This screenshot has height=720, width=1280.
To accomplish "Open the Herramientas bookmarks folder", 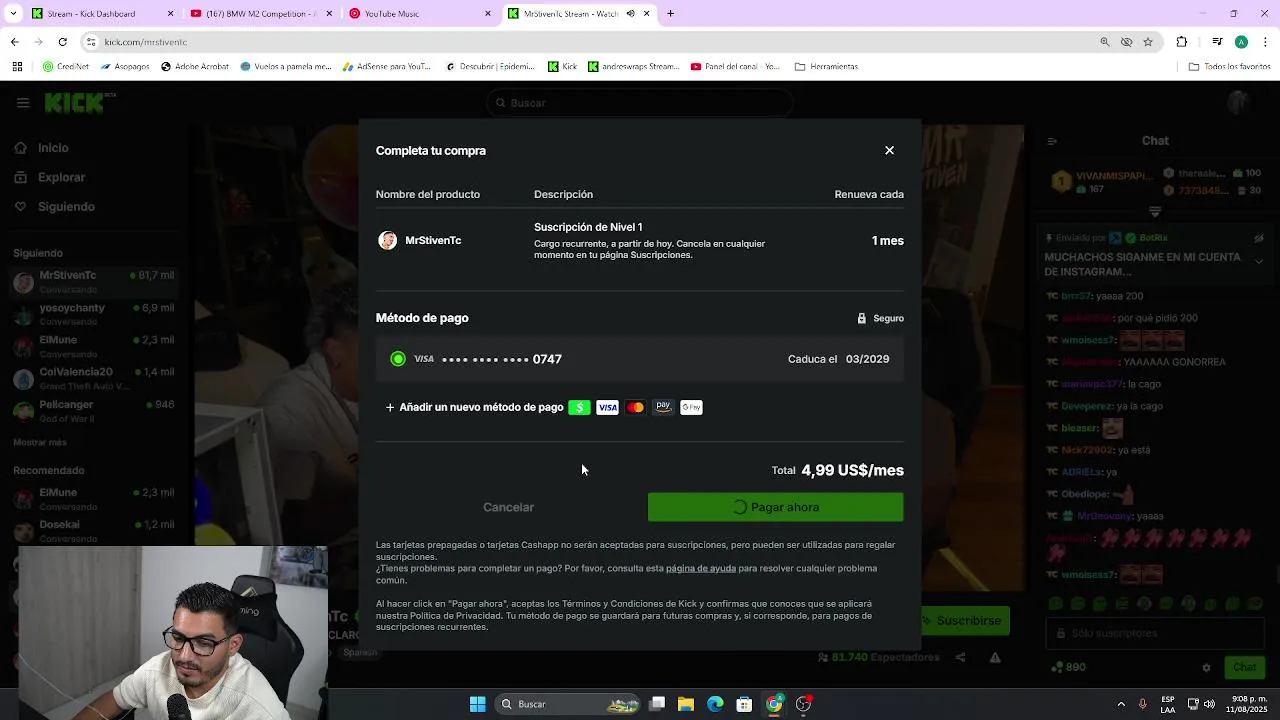I will (826, 67).
